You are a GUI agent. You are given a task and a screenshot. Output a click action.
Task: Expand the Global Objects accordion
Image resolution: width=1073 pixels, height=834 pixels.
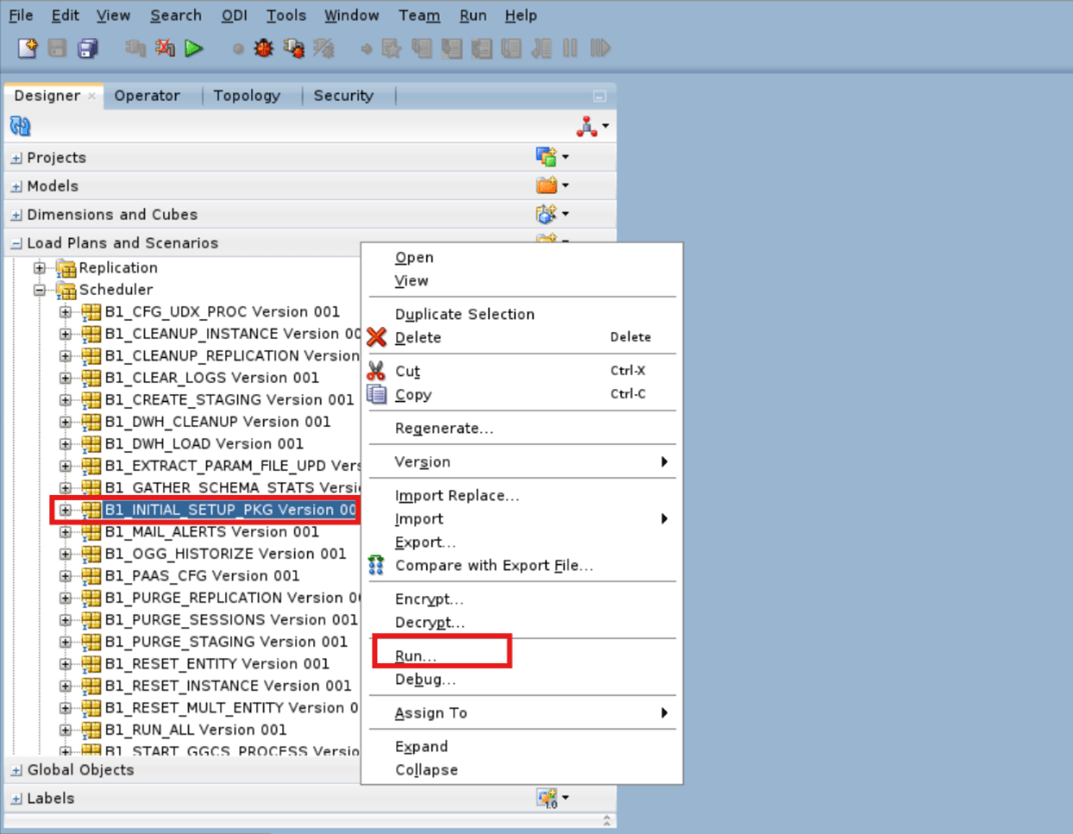point(16,770)
